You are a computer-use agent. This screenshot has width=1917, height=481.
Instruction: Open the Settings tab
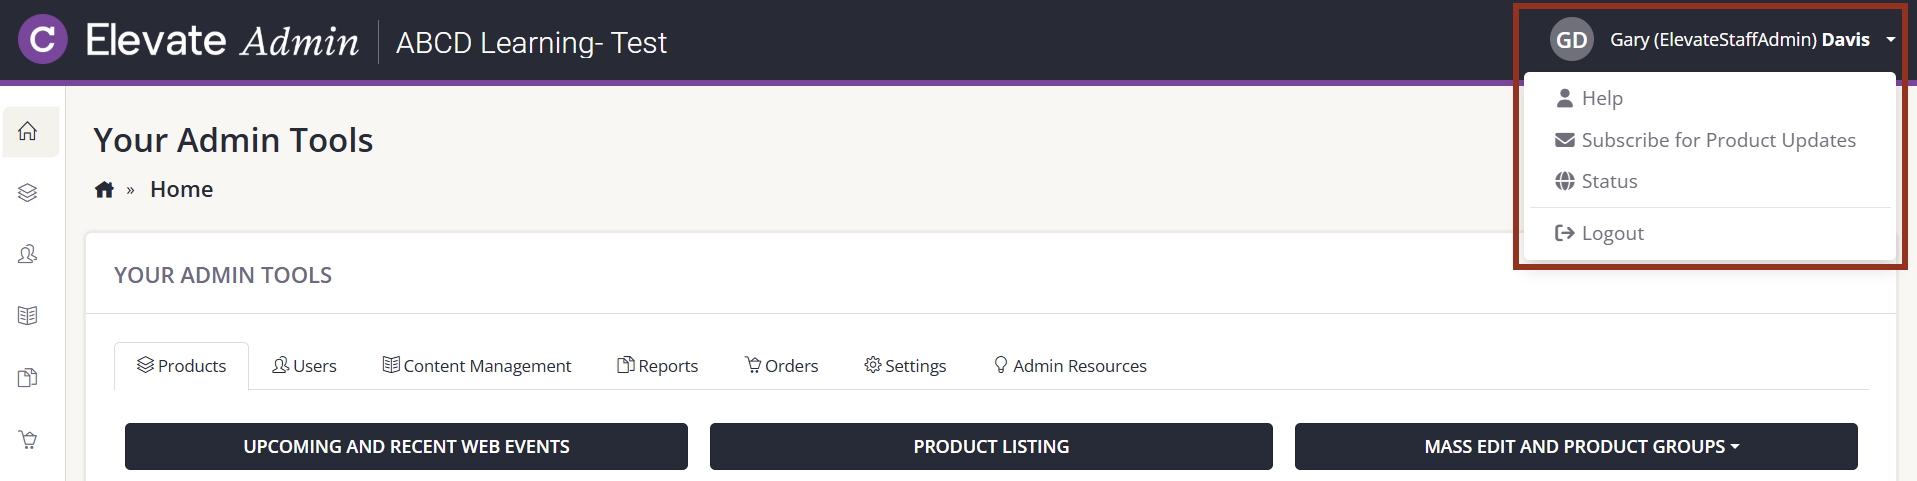click(x=905, y=366)
